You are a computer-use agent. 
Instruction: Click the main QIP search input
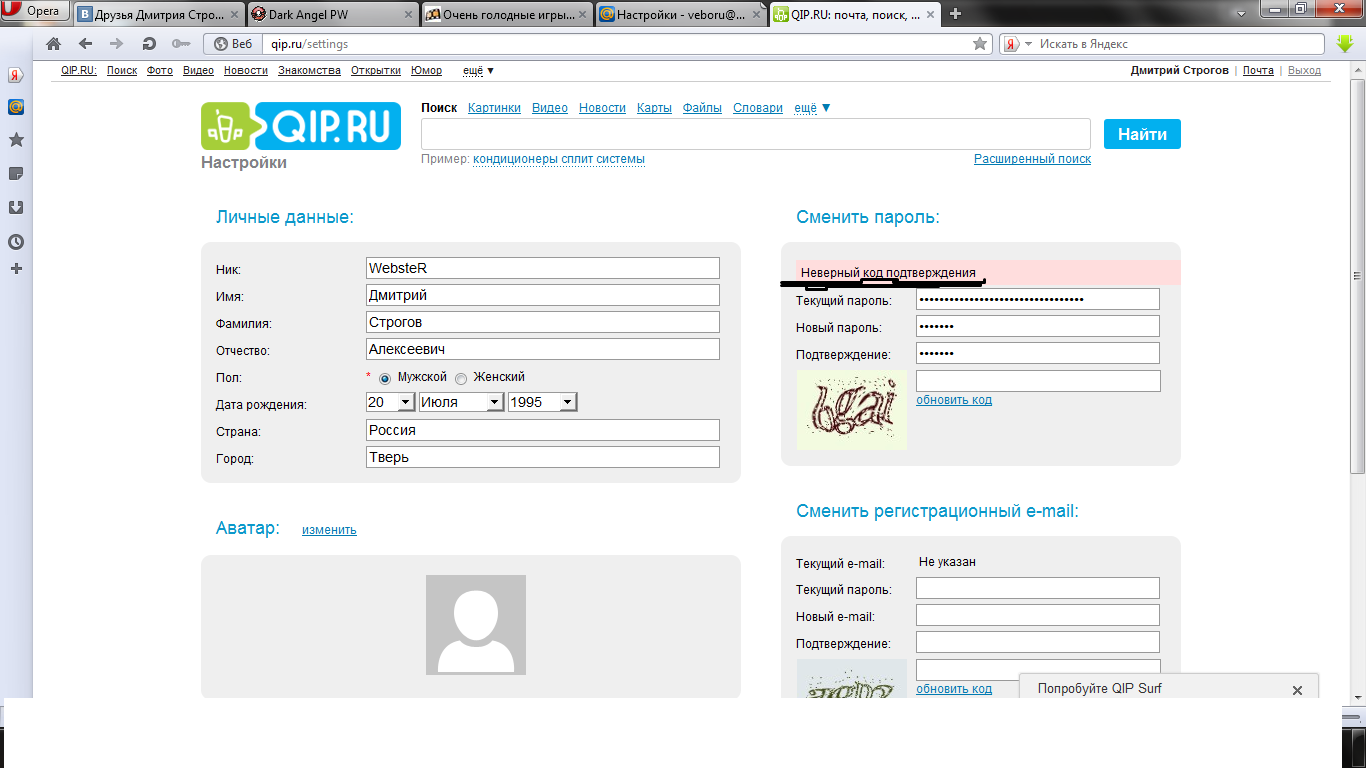point(756,134)
